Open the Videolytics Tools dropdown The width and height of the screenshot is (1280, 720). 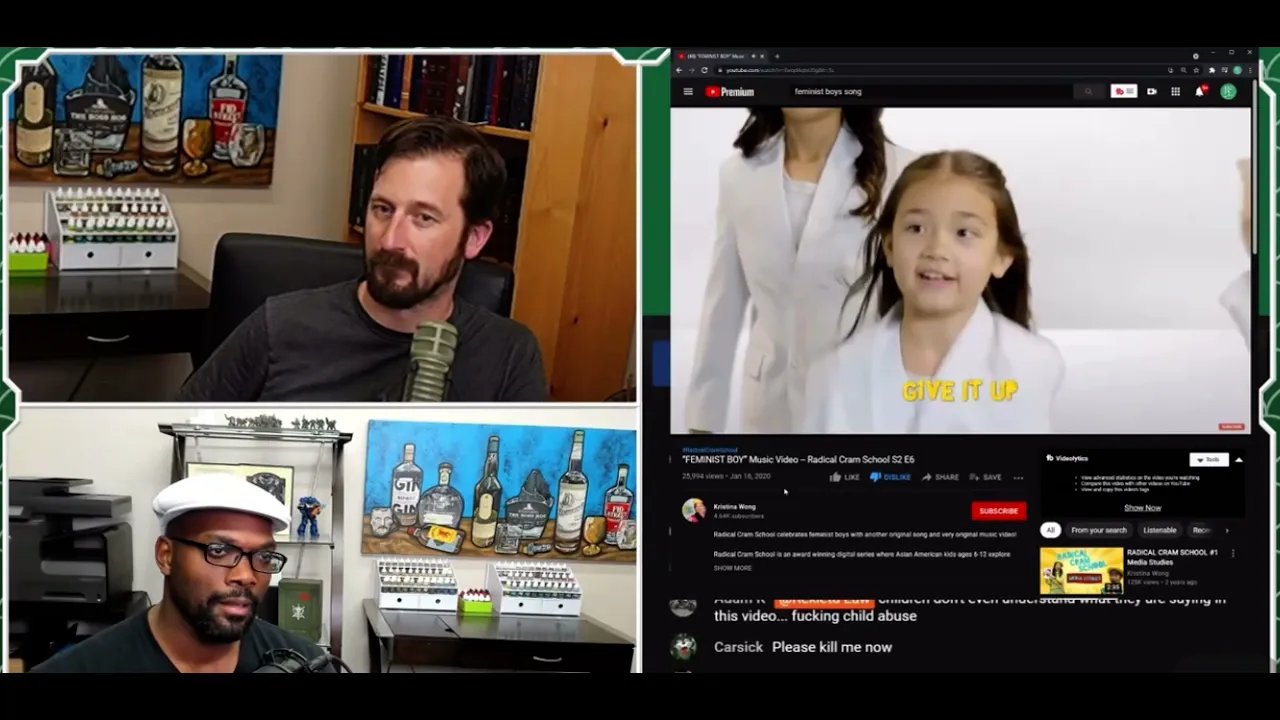tap(1209, 459)
